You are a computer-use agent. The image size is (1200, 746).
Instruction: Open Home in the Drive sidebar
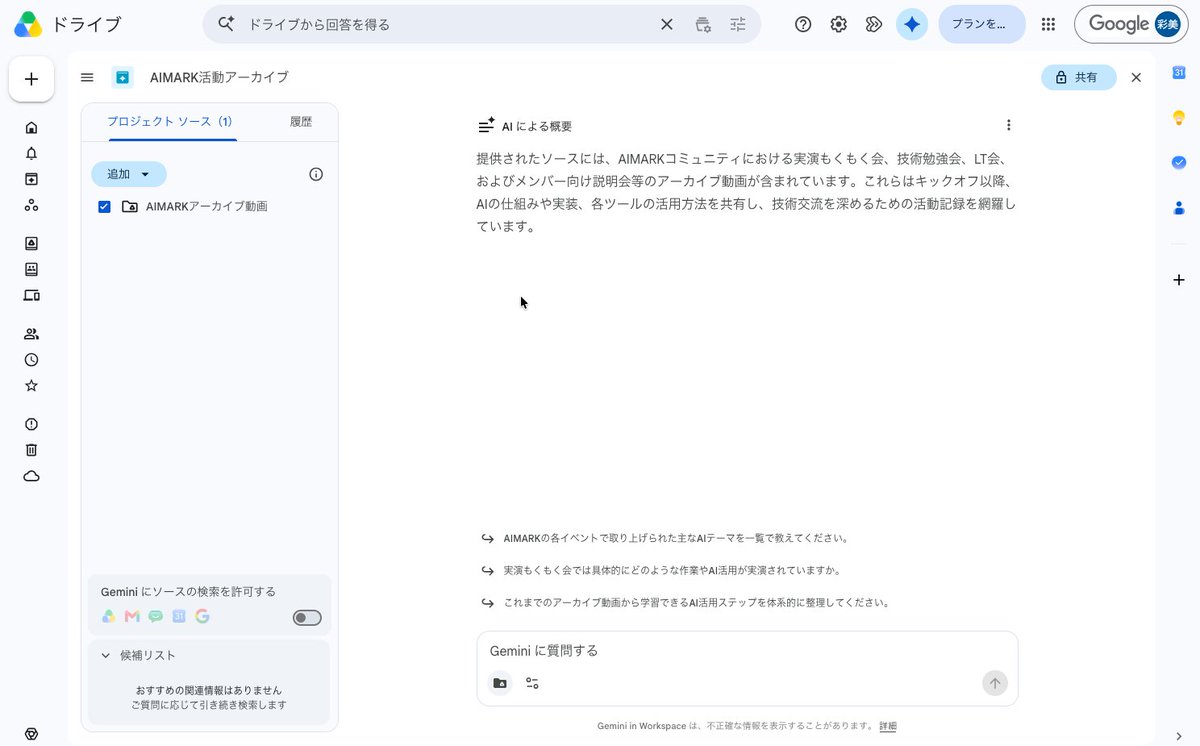coord(31,127)
